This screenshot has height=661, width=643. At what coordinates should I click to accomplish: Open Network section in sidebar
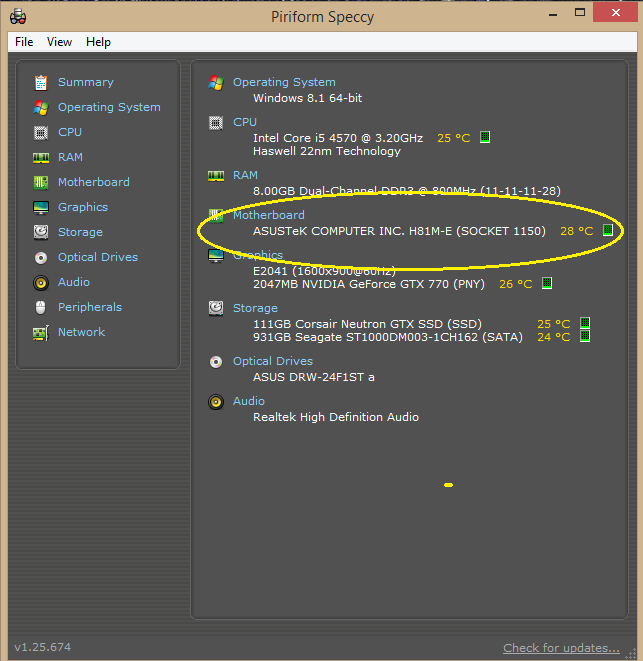pos(81,332)
